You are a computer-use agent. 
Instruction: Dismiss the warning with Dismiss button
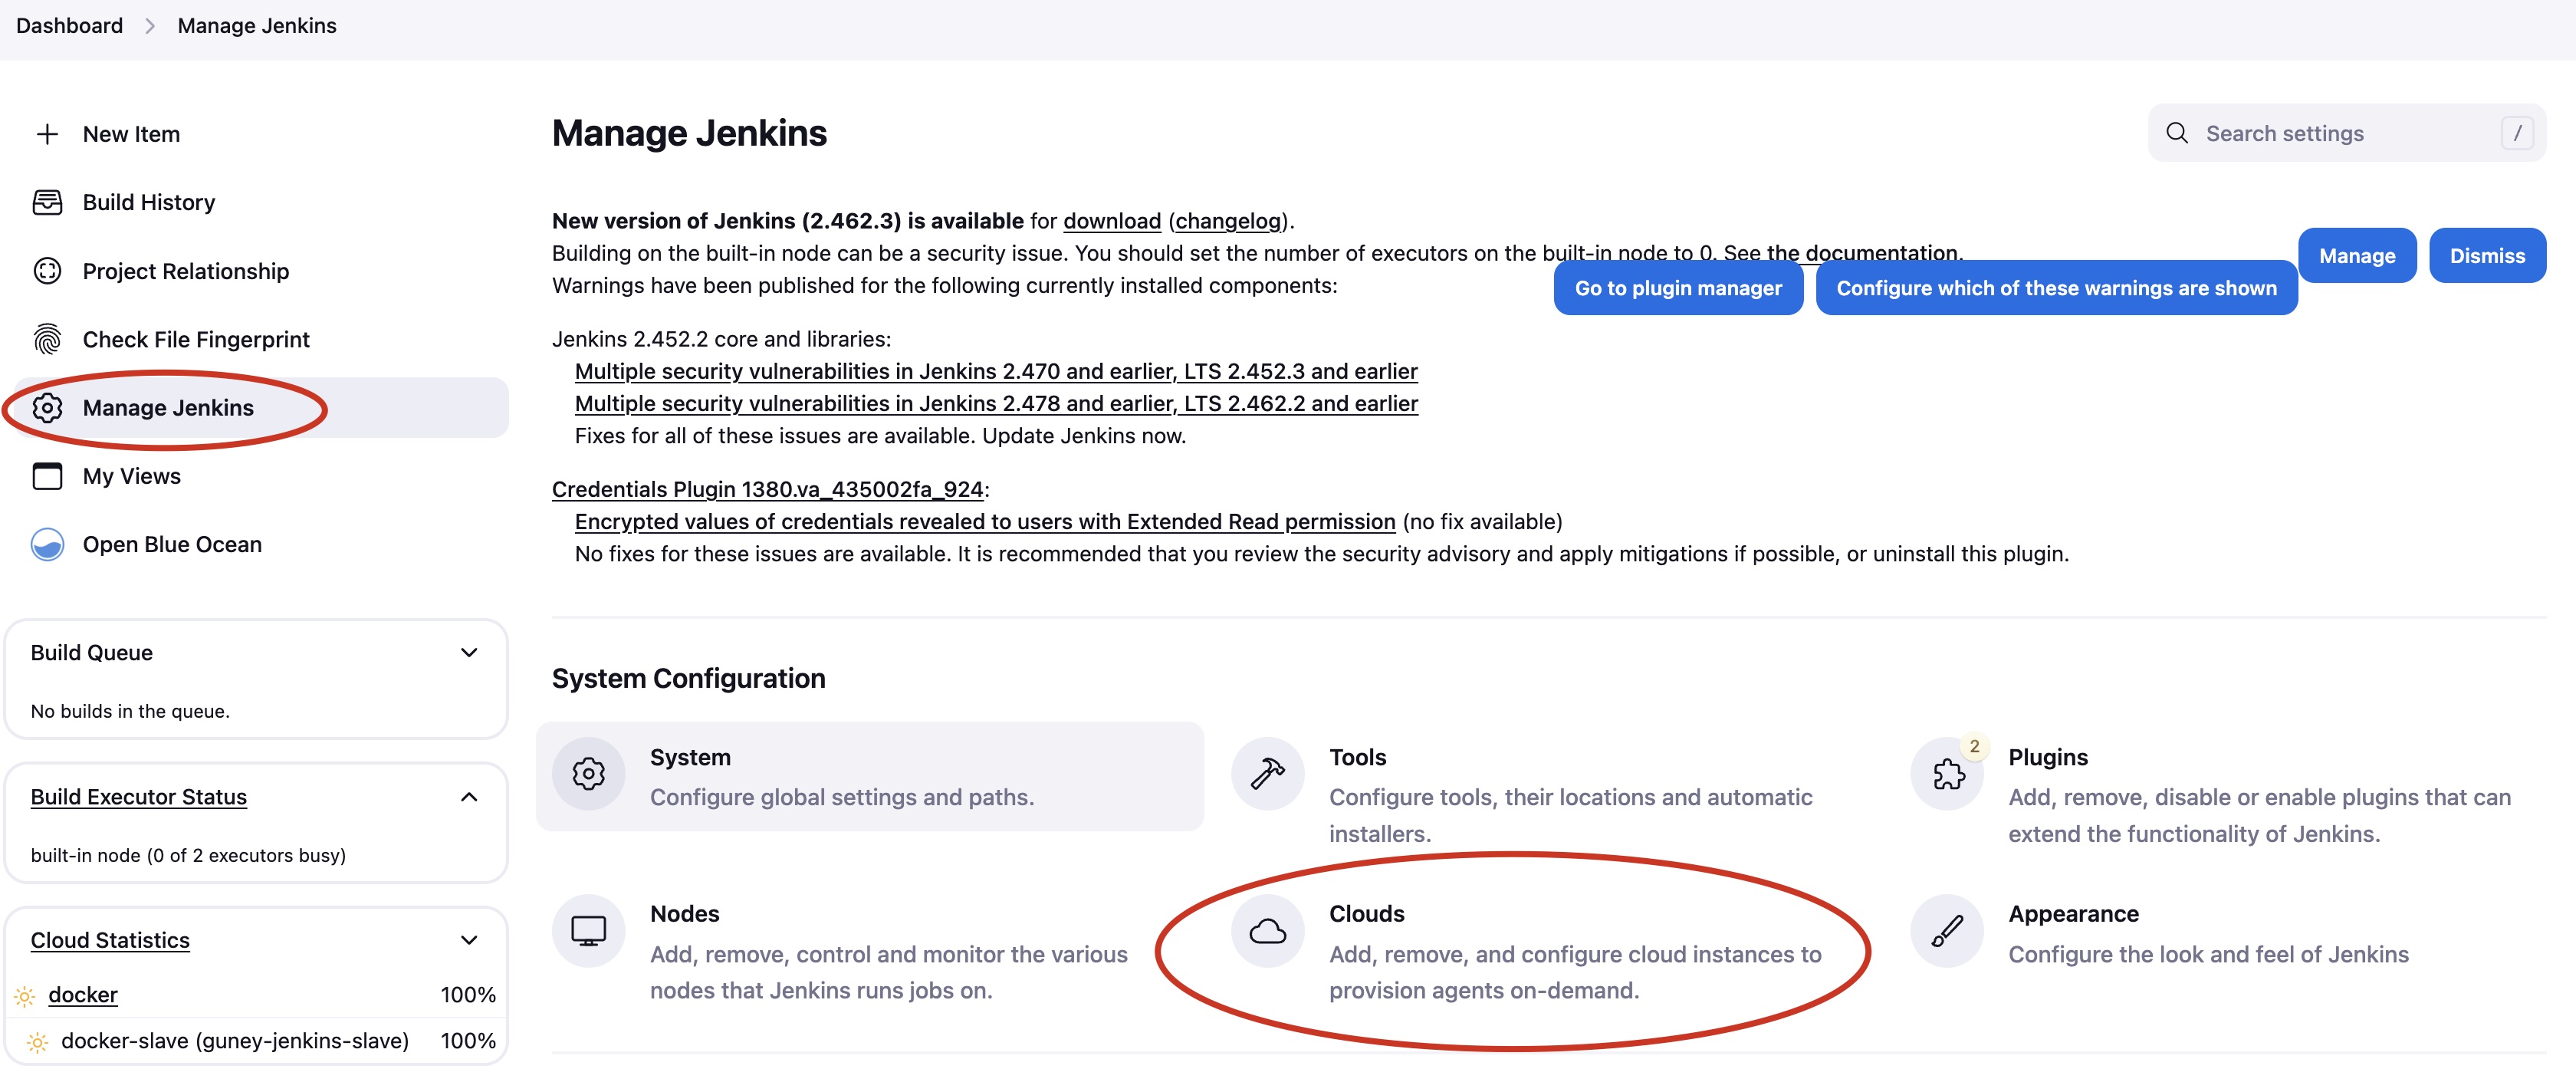click(x=2487, y=255)
